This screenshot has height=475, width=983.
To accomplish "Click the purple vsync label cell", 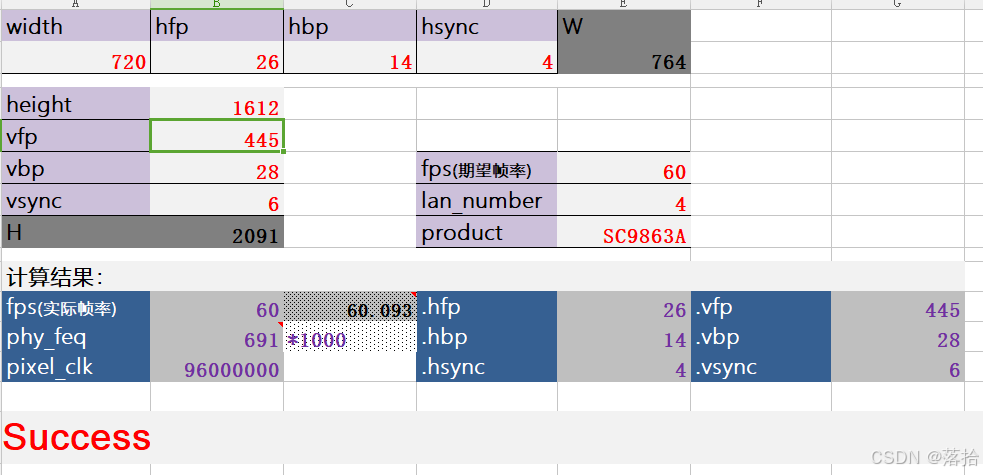I will [75, 200].
